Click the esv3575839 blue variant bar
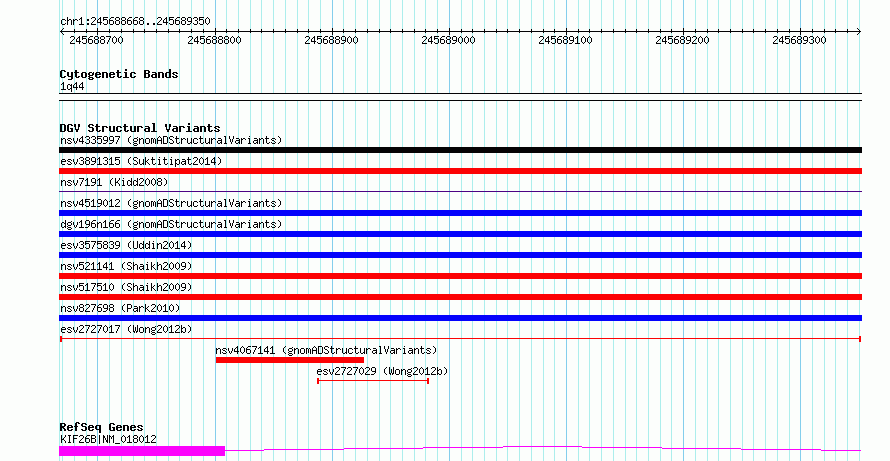This screenshot has width=890, height=461. (x=460, y=255)
